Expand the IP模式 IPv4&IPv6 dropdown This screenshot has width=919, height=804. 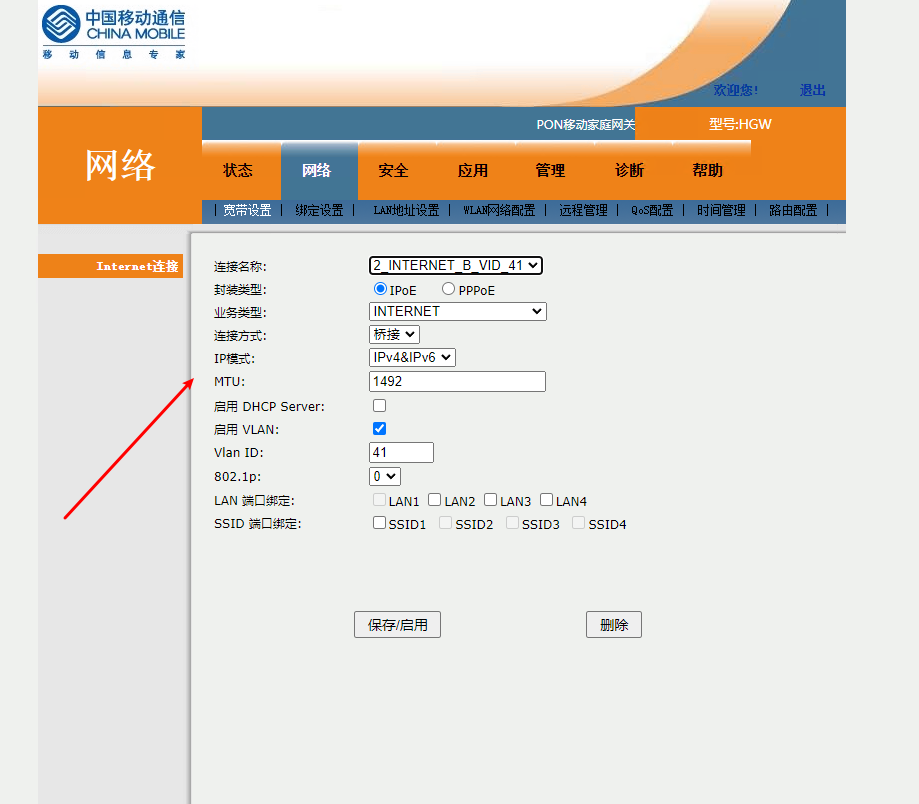coord(413,357)
